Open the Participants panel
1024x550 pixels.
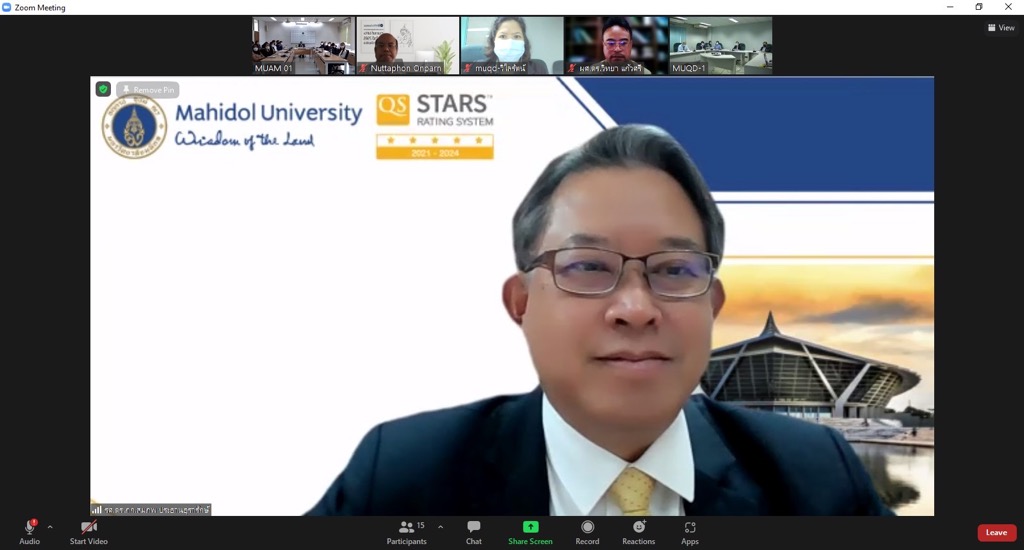406,531
